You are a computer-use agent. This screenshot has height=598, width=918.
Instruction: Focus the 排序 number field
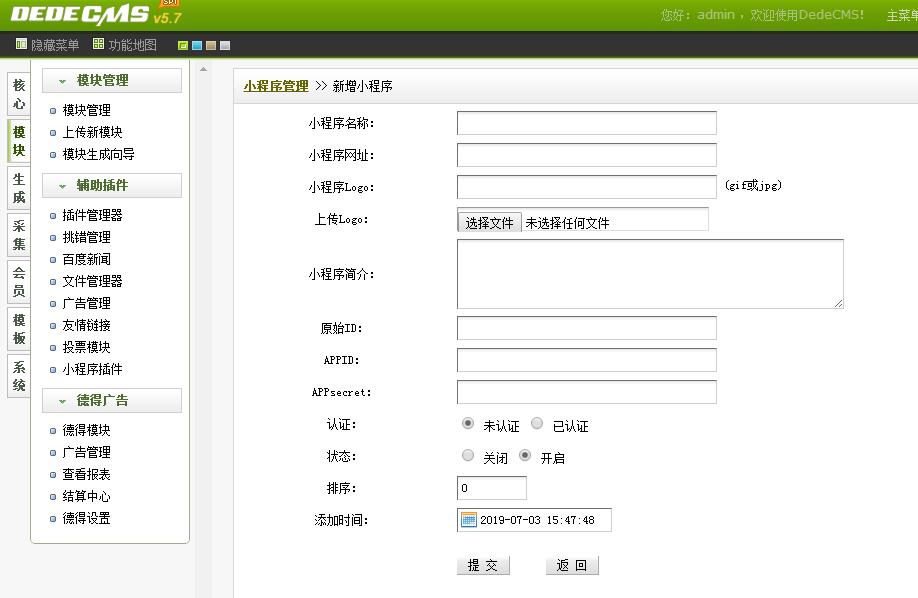tap(492, 488)
